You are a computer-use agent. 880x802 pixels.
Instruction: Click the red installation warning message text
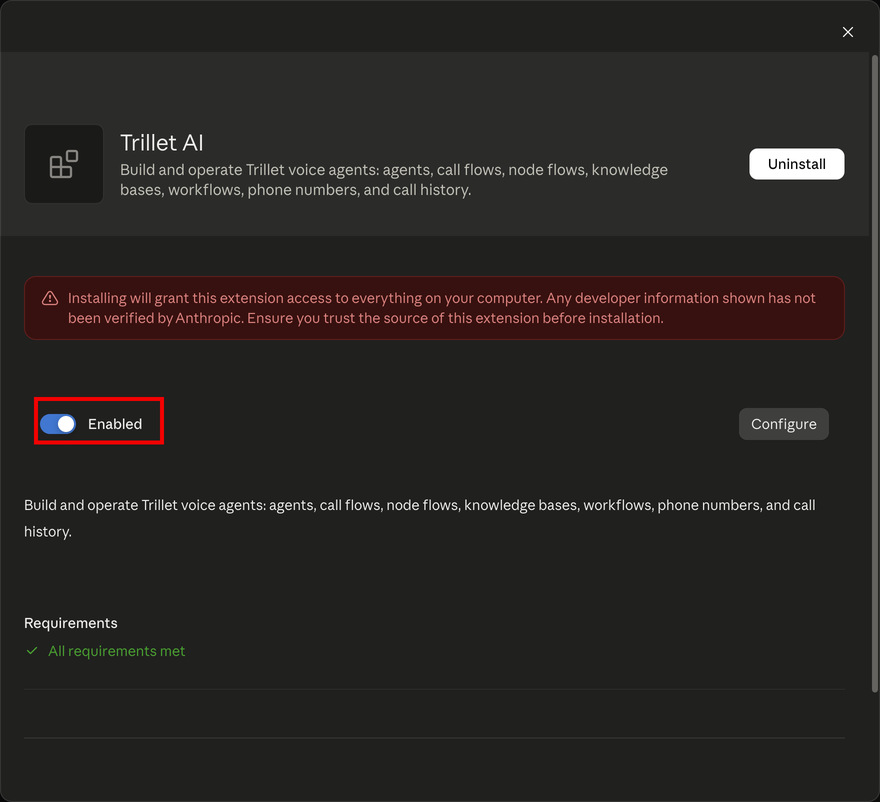[x=442, y=308]
